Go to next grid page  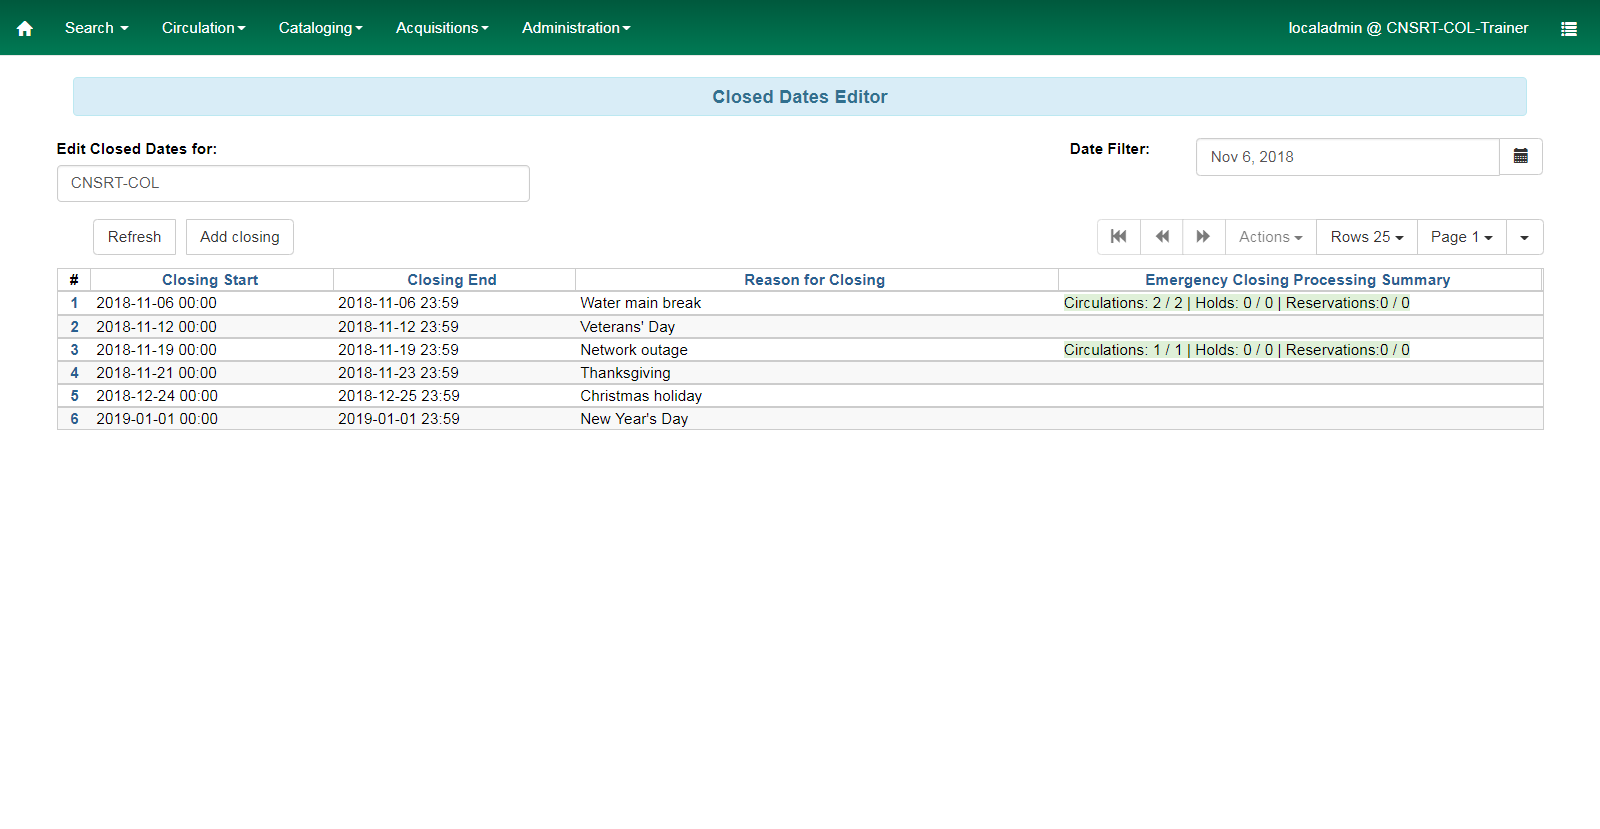coord(1204,237)
